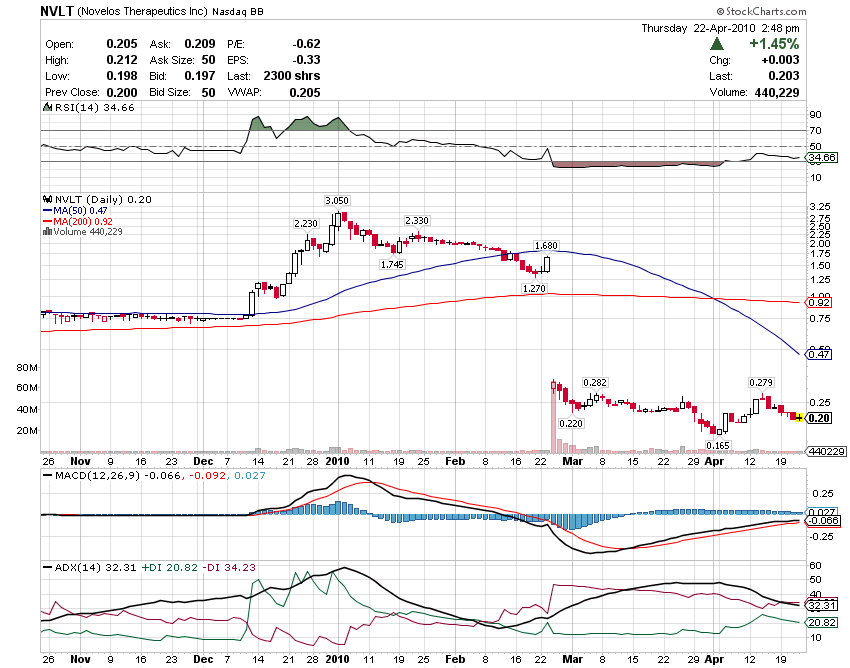The width and height of the screenshot is (850, 668).
Task: Click the MACD(12,26,9) indicator label
Action: 98,476
